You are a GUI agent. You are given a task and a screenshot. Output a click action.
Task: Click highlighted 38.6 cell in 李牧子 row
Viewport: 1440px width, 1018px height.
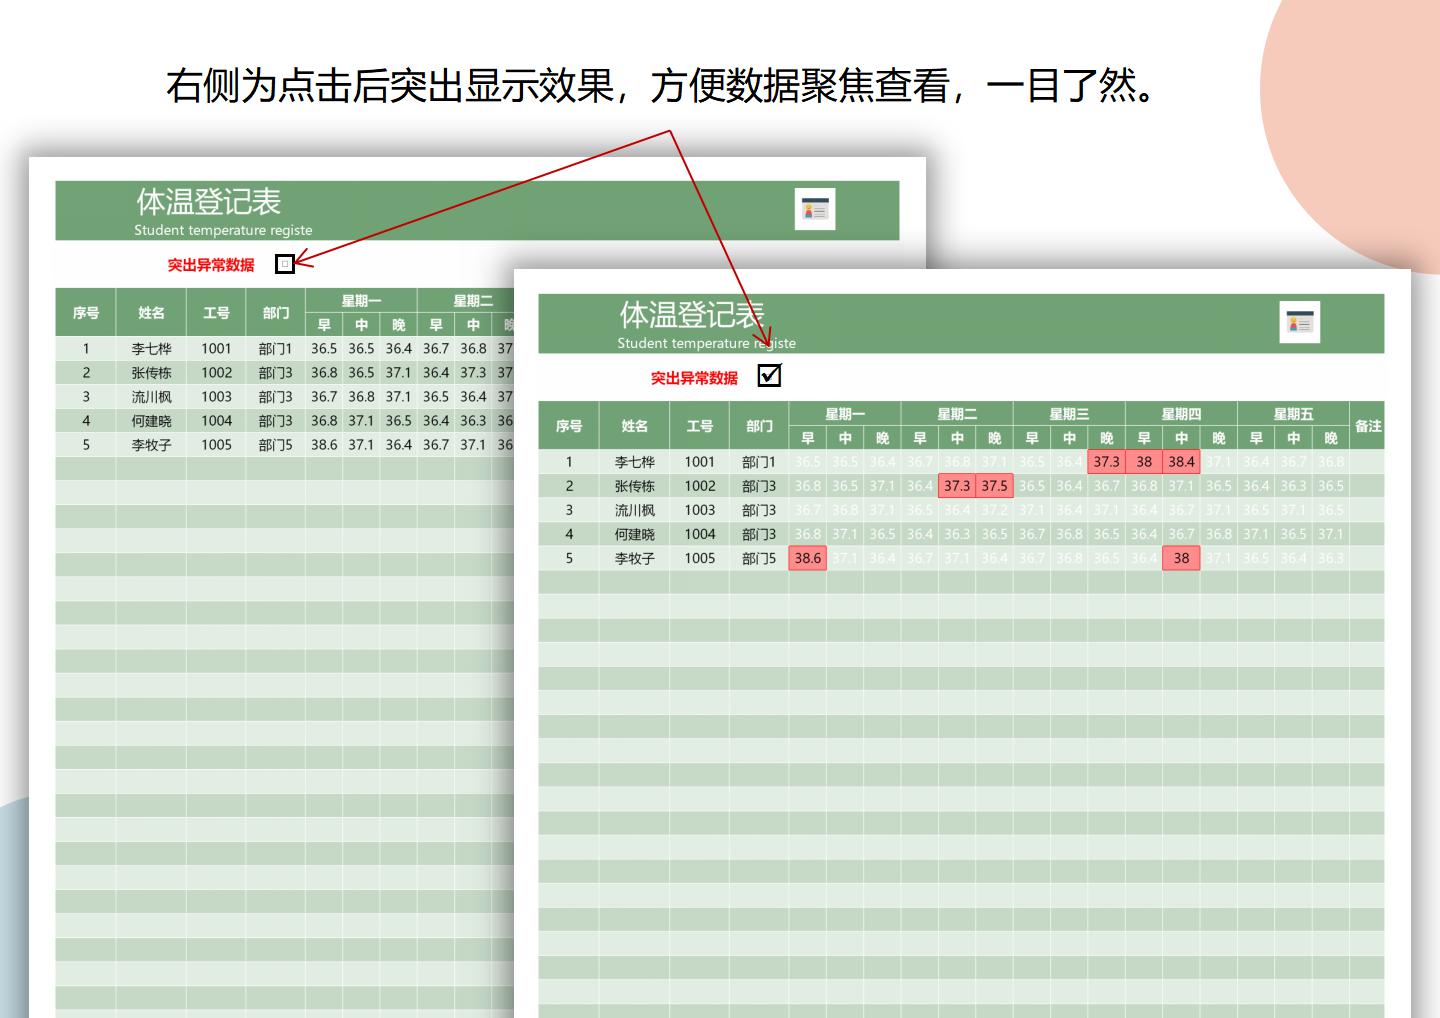coord(808,558)
